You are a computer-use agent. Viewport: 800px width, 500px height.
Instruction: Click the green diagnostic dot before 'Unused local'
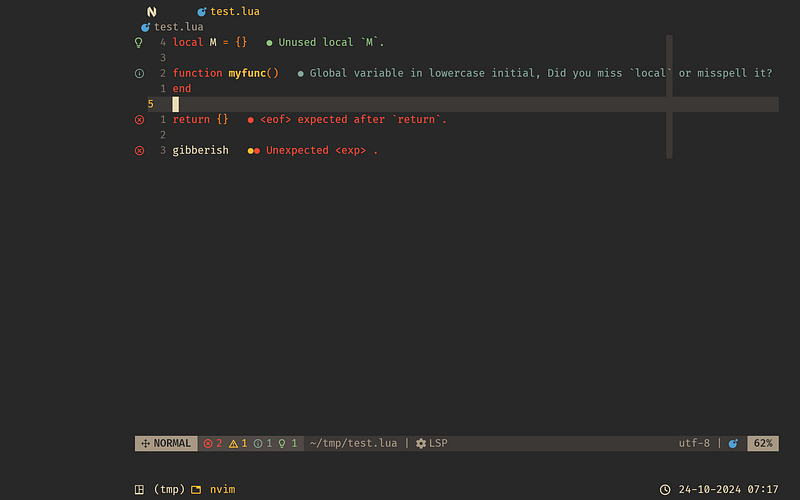(x=269, y=43)
